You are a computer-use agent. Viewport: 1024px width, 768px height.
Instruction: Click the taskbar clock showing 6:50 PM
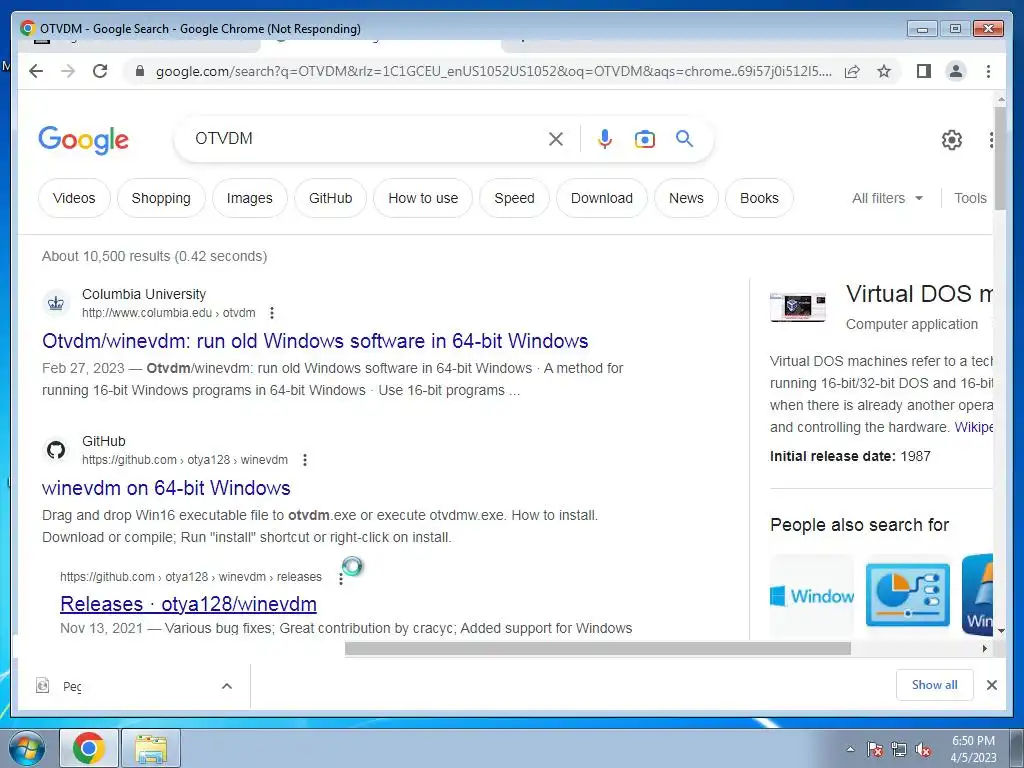[973, 749]
